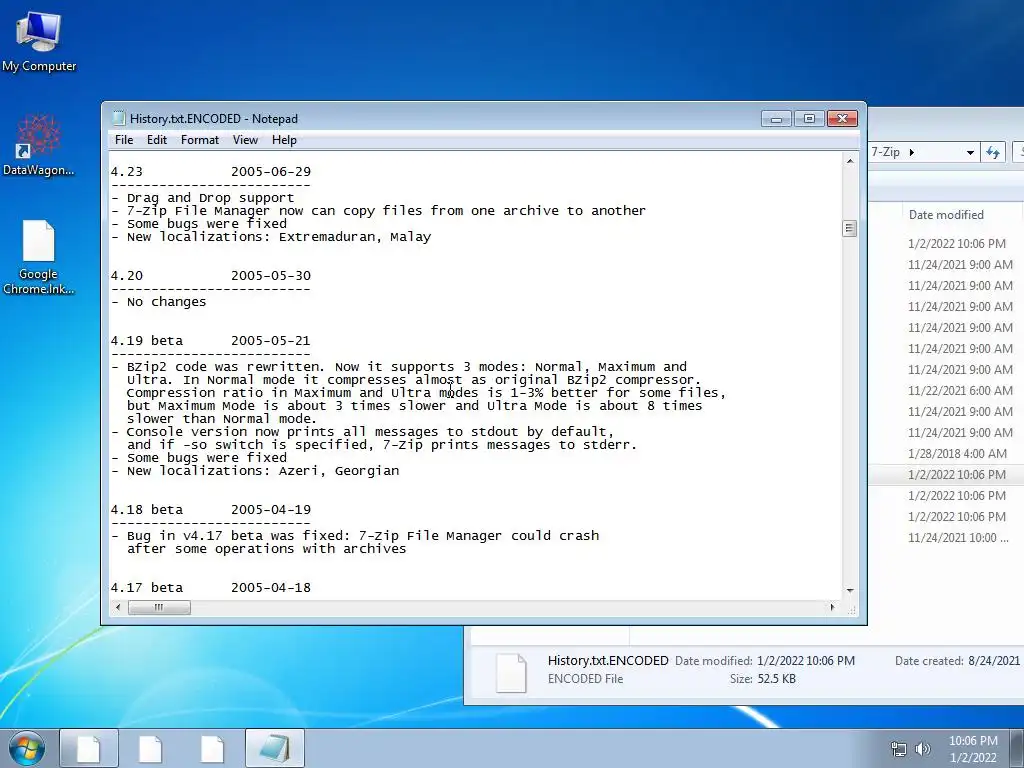Viewport: 1024px width, 768px height.
Task: Open the DataWagon desktop shortcut
Action: coord(39,145)
